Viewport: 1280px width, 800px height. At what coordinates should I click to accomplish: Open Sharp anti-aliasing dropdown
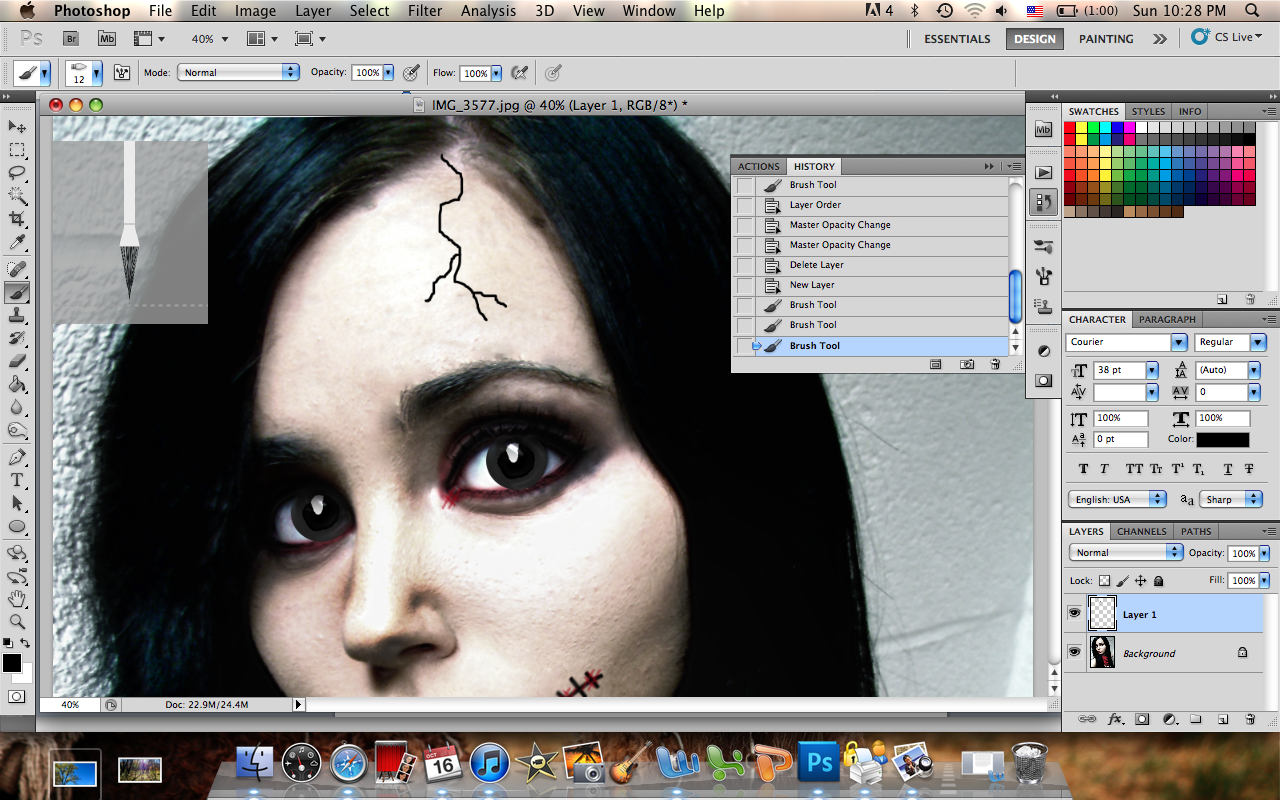pos(1233,499)
